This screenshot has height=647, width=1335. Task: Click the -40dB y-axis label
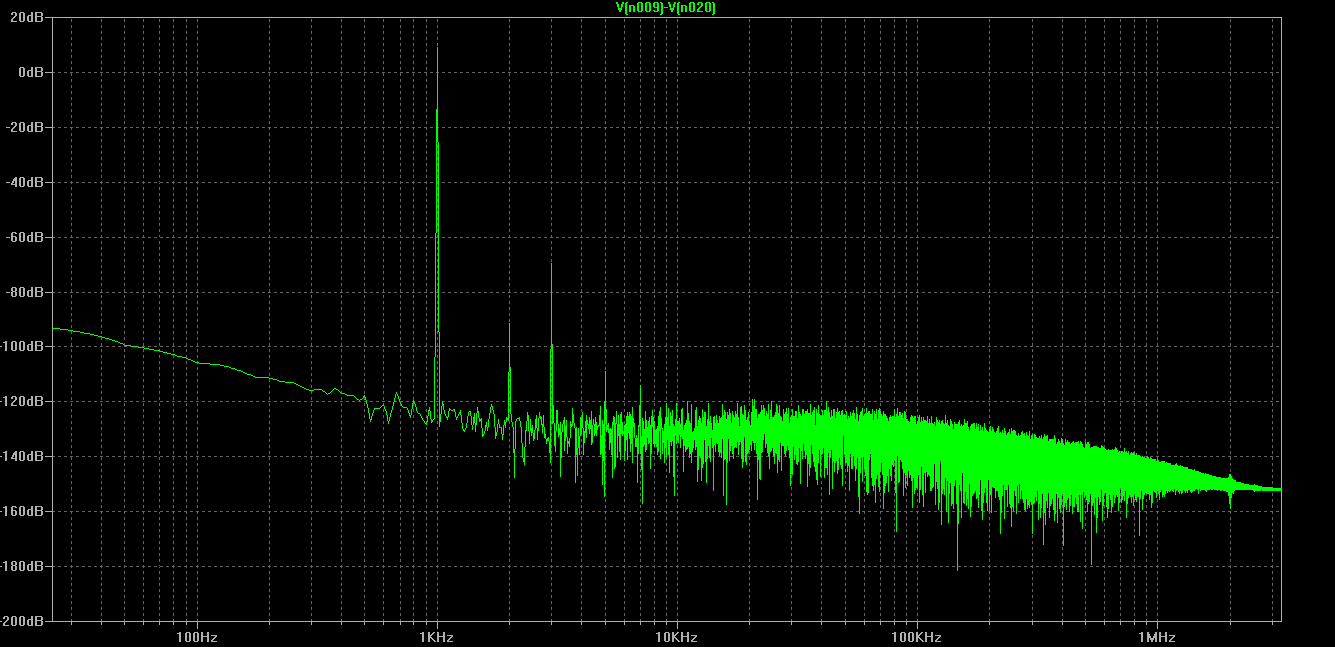coord(25,182)
